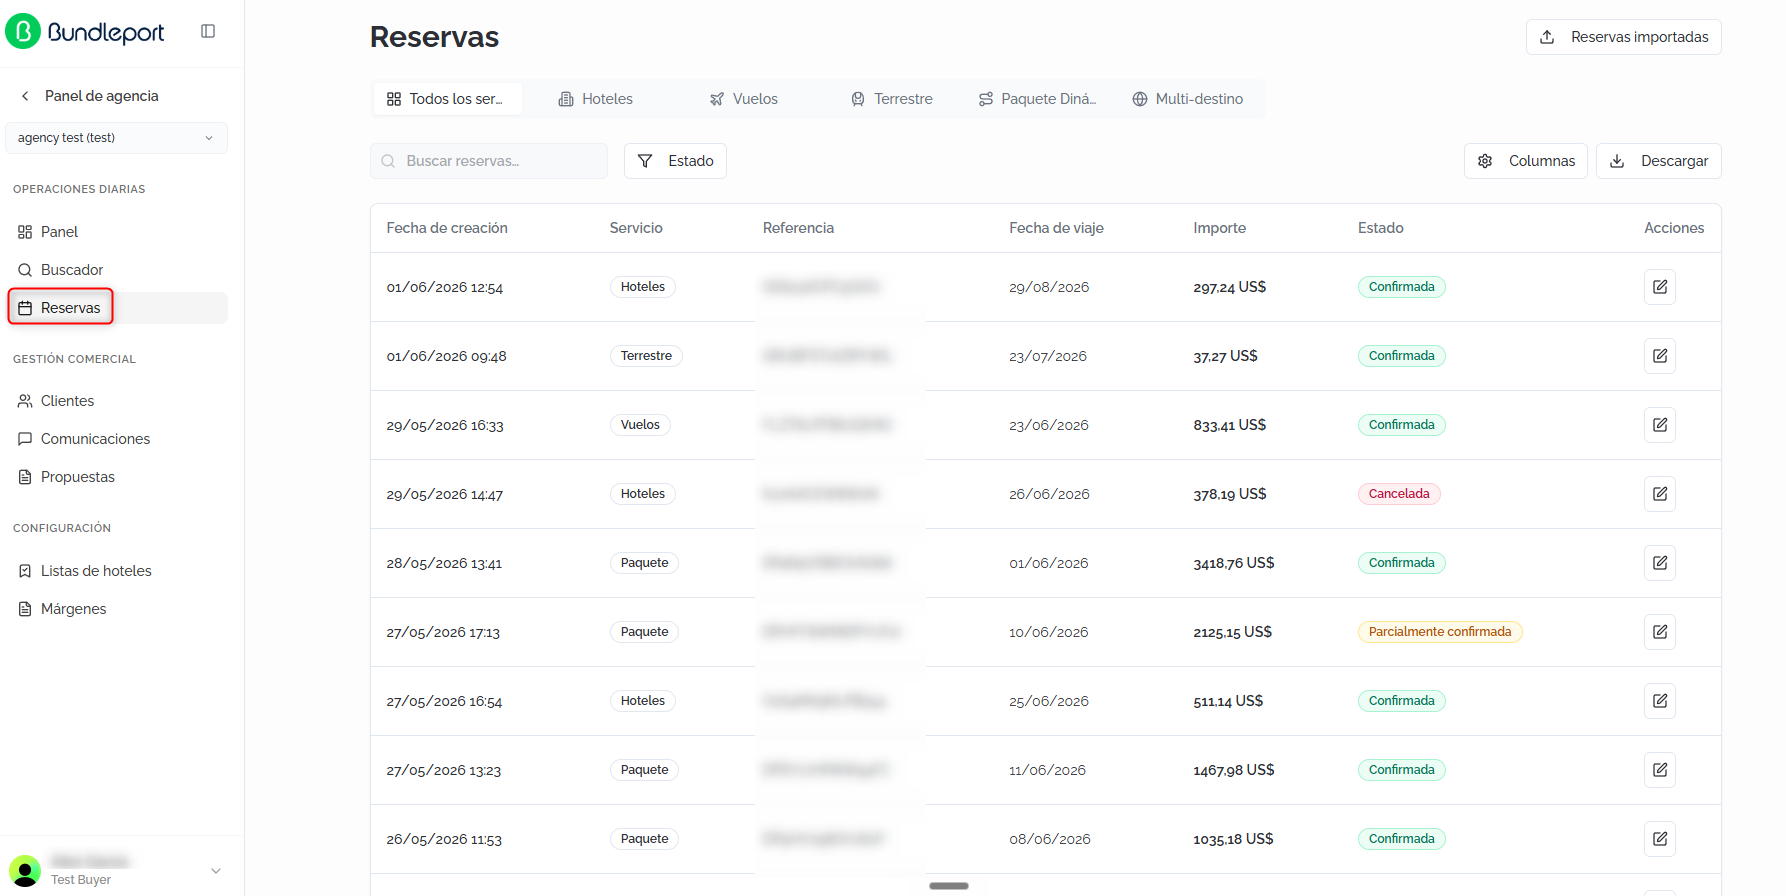Click the Terrestre service badge
Viewport: 1786px width, 896px height.
point(646,356)
